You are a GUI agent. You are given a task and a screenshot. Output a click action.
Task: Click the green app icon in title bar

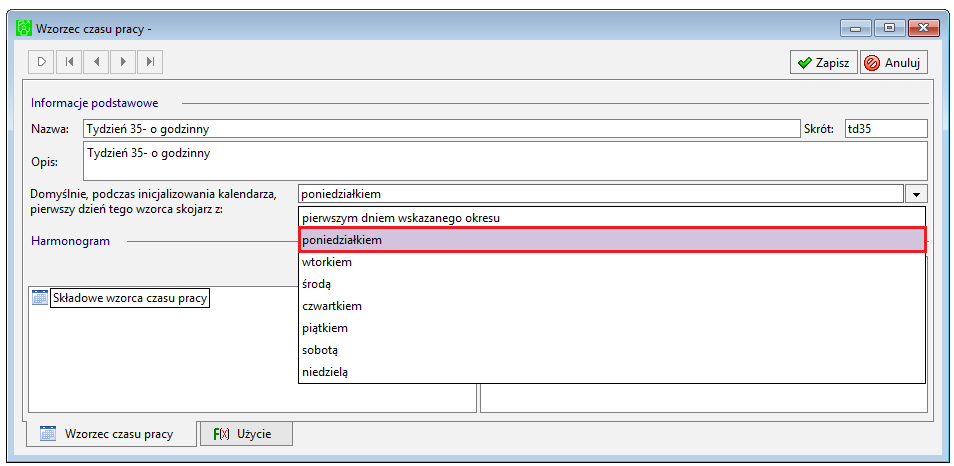23,28
